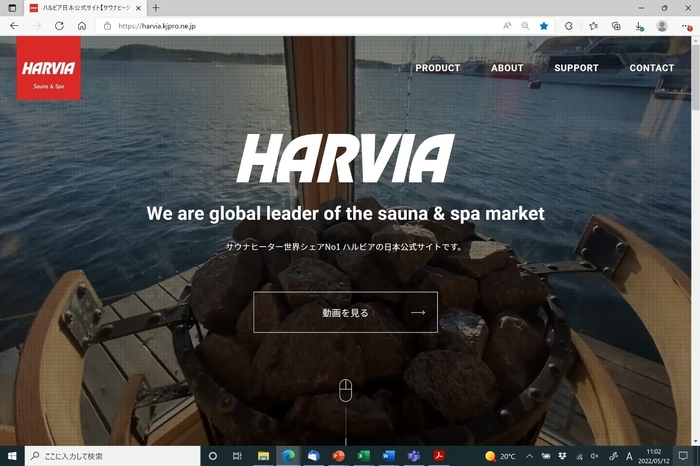700x466 pixels.
Task: Click the favorites star in address bar
Action: click(x=544, y=26)
